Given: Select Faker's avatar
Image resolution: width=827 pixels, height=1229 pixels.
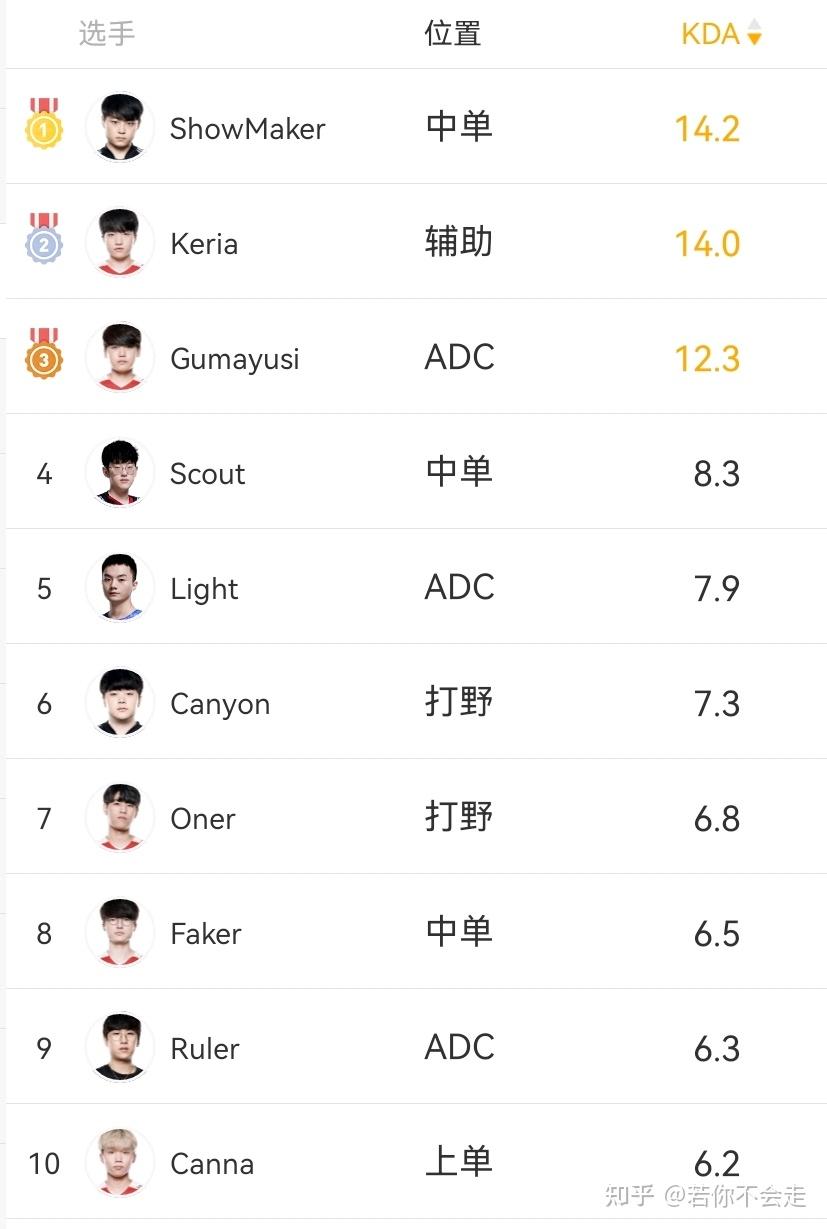Looking at the screenshot, I should [120, 932].
